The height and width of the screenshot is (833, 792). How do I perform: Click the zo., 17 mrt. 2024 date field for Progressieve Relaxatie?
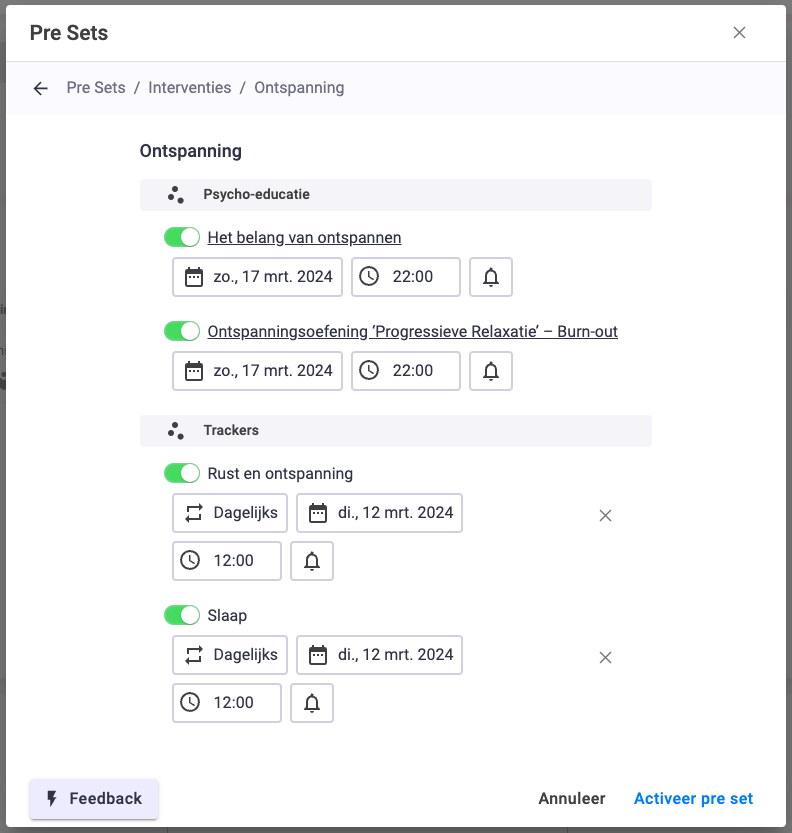click(x=258, y=371)
